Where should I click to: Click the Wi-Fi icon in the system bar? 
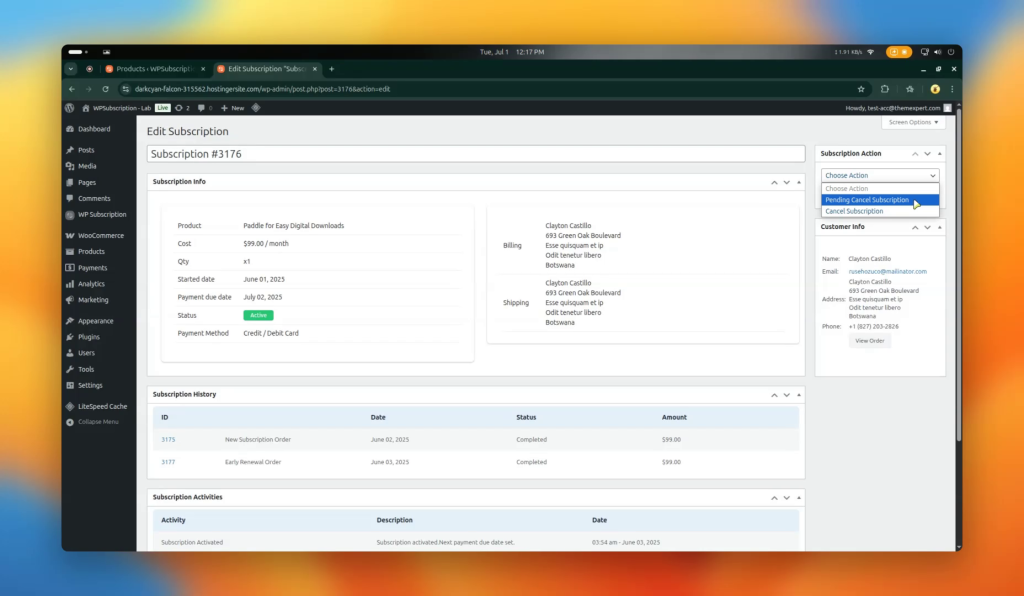click(x=871, y=52)
